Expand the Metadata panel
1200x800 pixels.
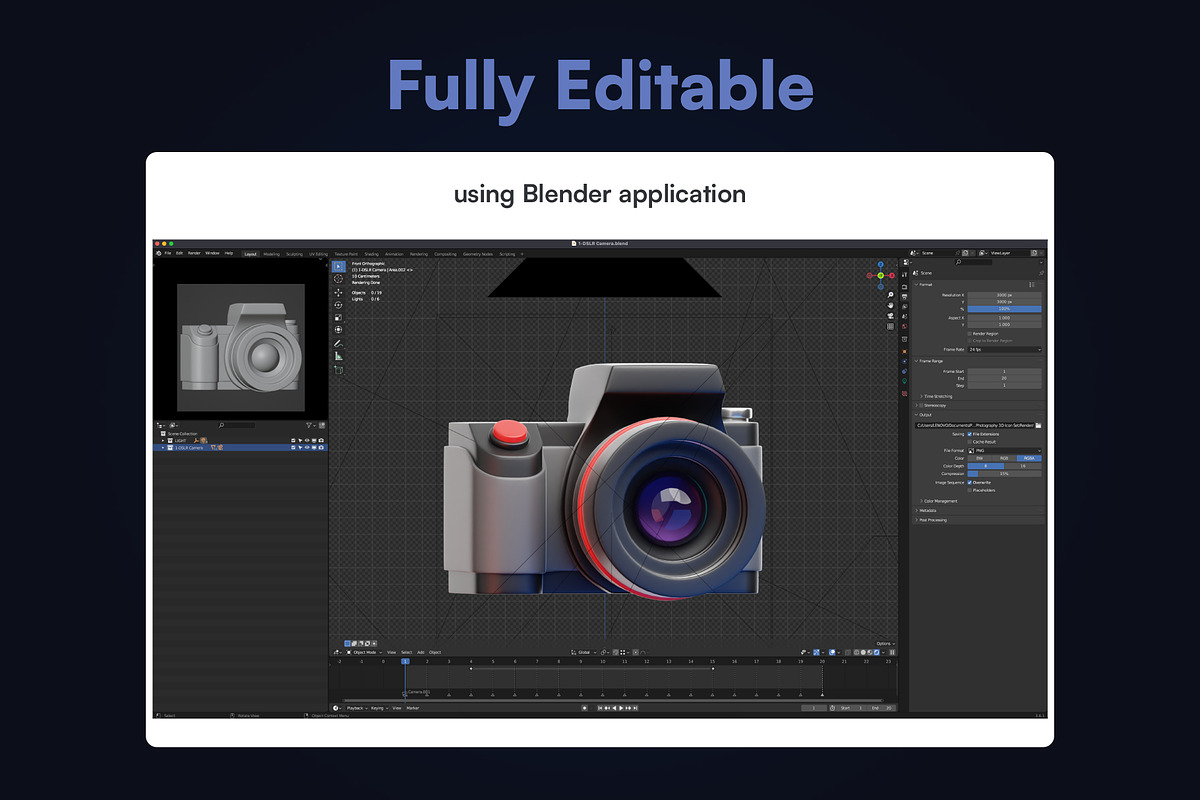tap(916, 511)
